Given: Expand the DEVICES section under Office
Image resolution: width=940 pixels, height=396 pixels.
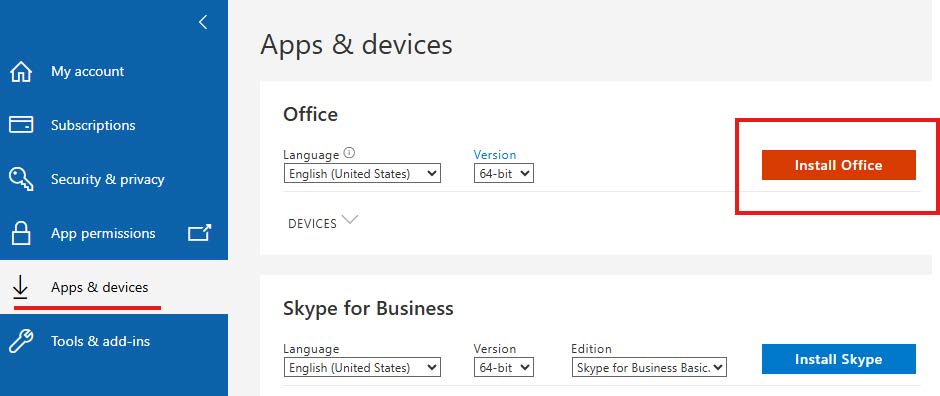Looking at the screenshot, I should tap(323, 222).
